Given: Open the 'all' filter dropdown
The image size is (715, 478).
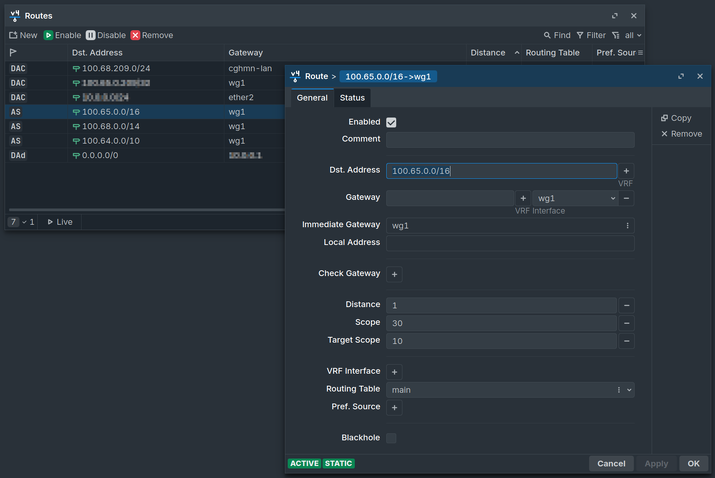Looking at the screenshot, I should pyautogui.click(x=633, y=35).
